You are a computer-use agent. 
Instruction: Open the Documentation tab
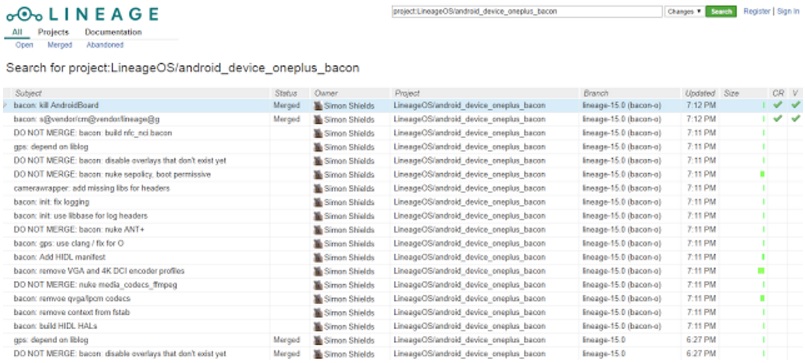[x=113, y=32]
